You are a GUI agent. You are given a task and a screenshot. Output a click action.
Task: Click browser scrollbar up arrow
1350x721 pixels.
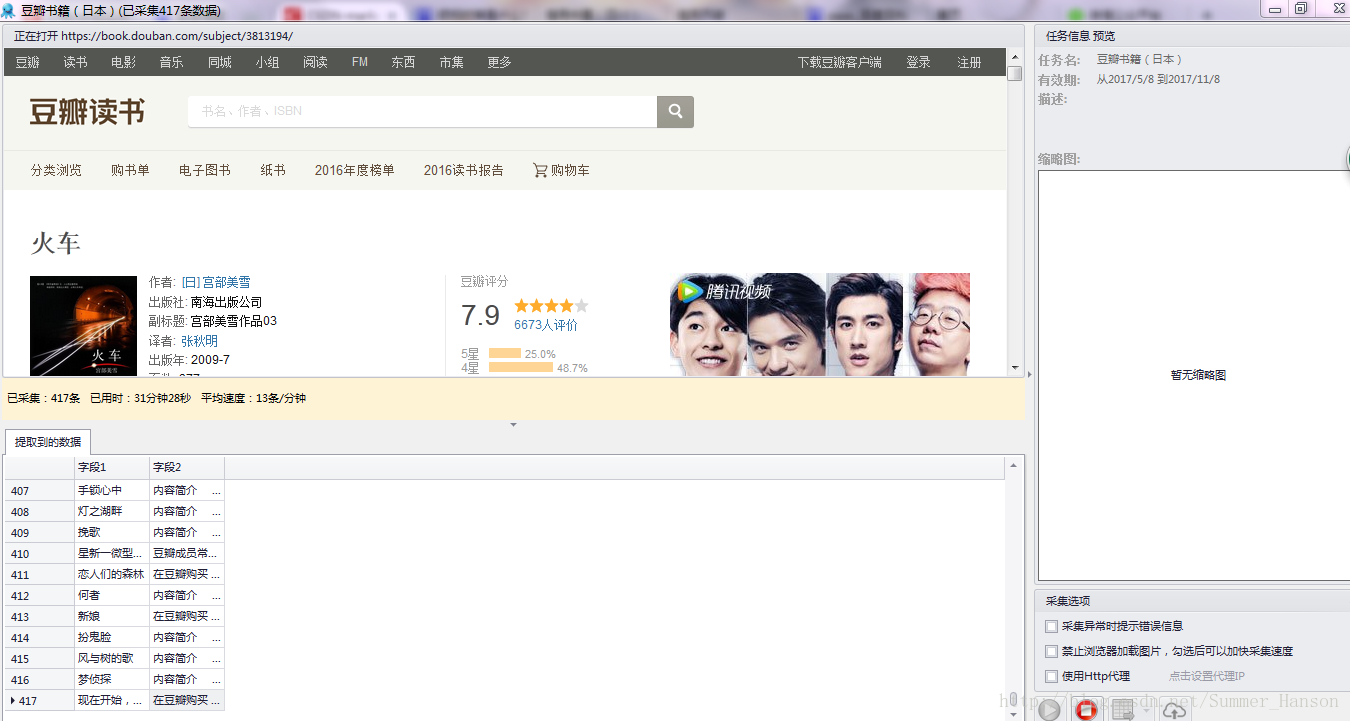[x=1015, y=57]
